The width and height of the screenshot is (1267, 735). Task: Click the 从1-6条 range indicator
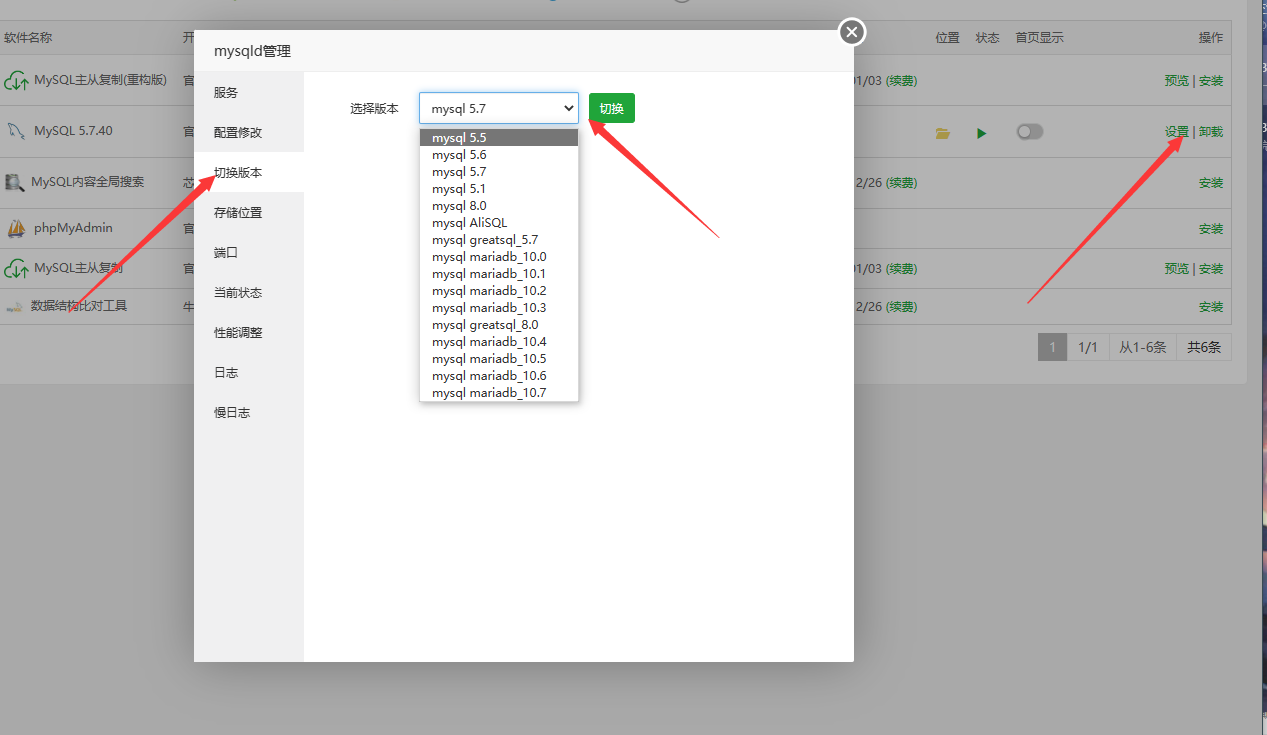[x=1143, y=347]
